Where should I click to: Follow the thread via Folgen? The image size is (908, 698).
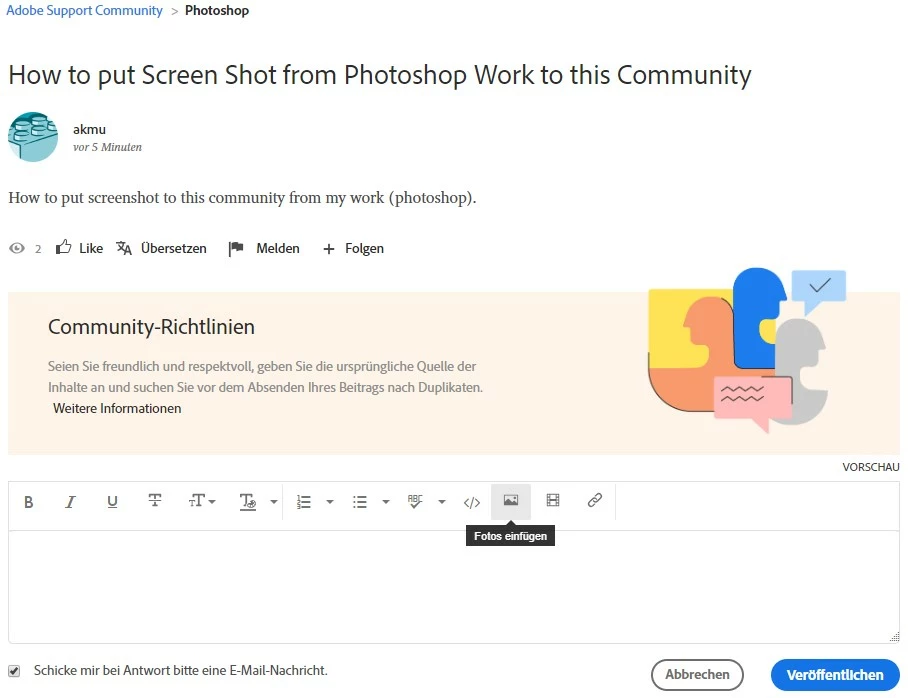point(353,248)
